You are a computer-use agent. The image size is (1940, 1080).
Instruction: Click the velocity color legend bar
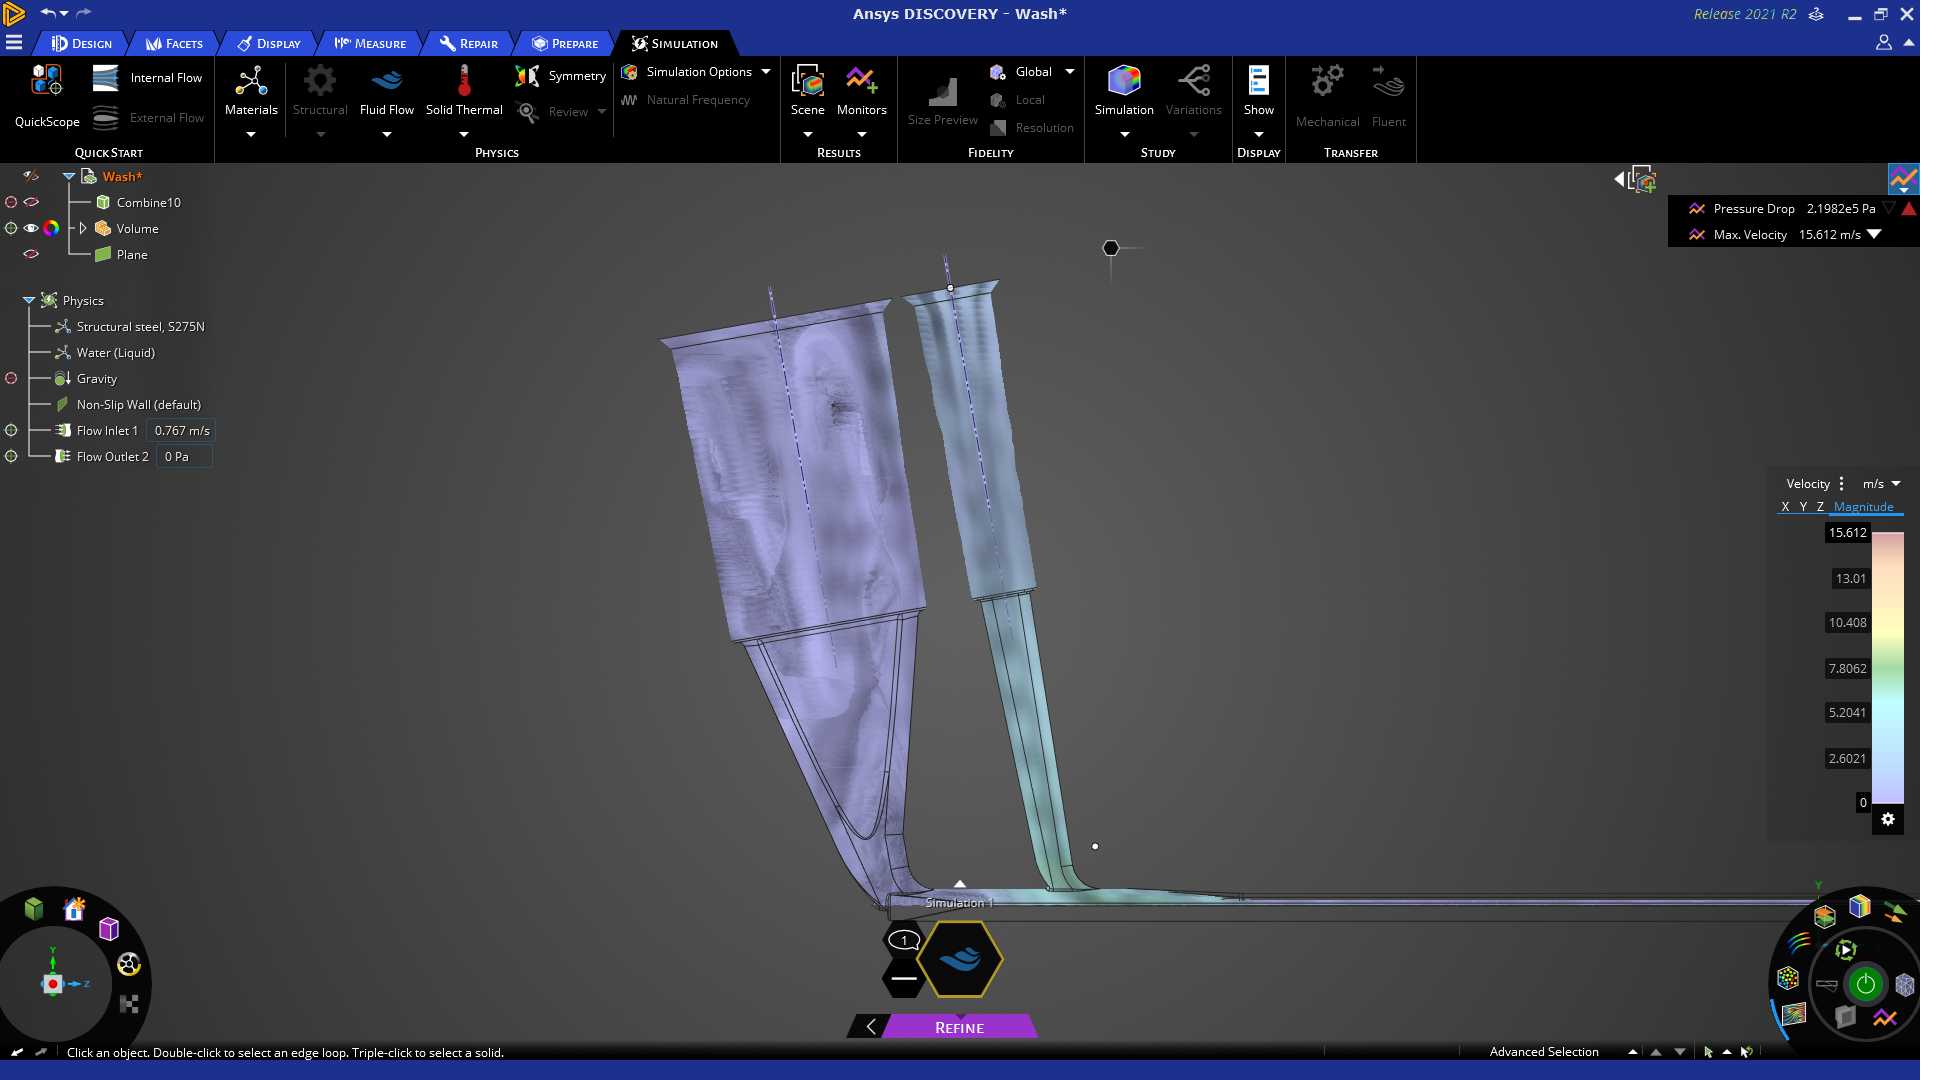click(x=1887, y=668)
